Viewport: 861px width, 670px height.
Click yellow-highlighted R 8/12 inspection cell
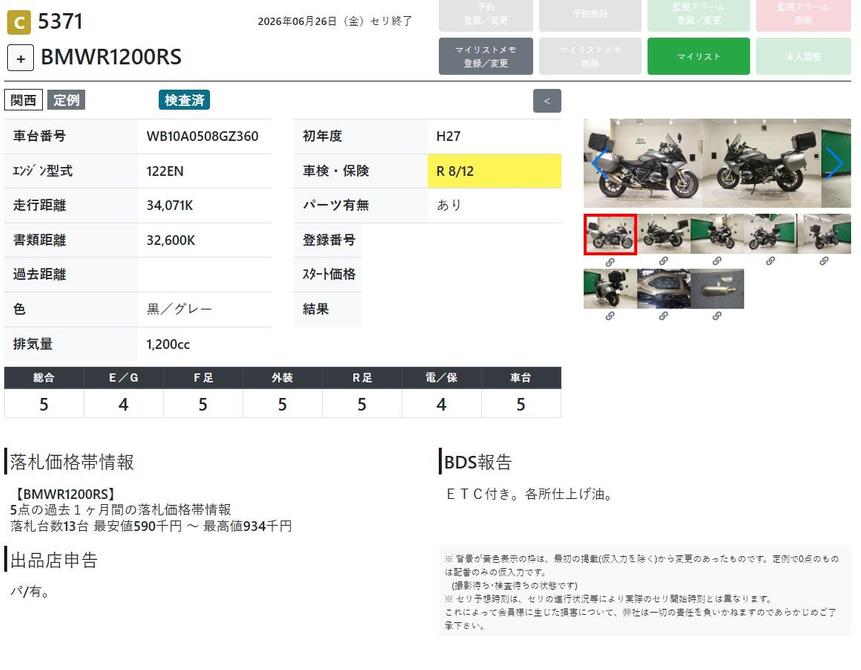tap(494, 171)
